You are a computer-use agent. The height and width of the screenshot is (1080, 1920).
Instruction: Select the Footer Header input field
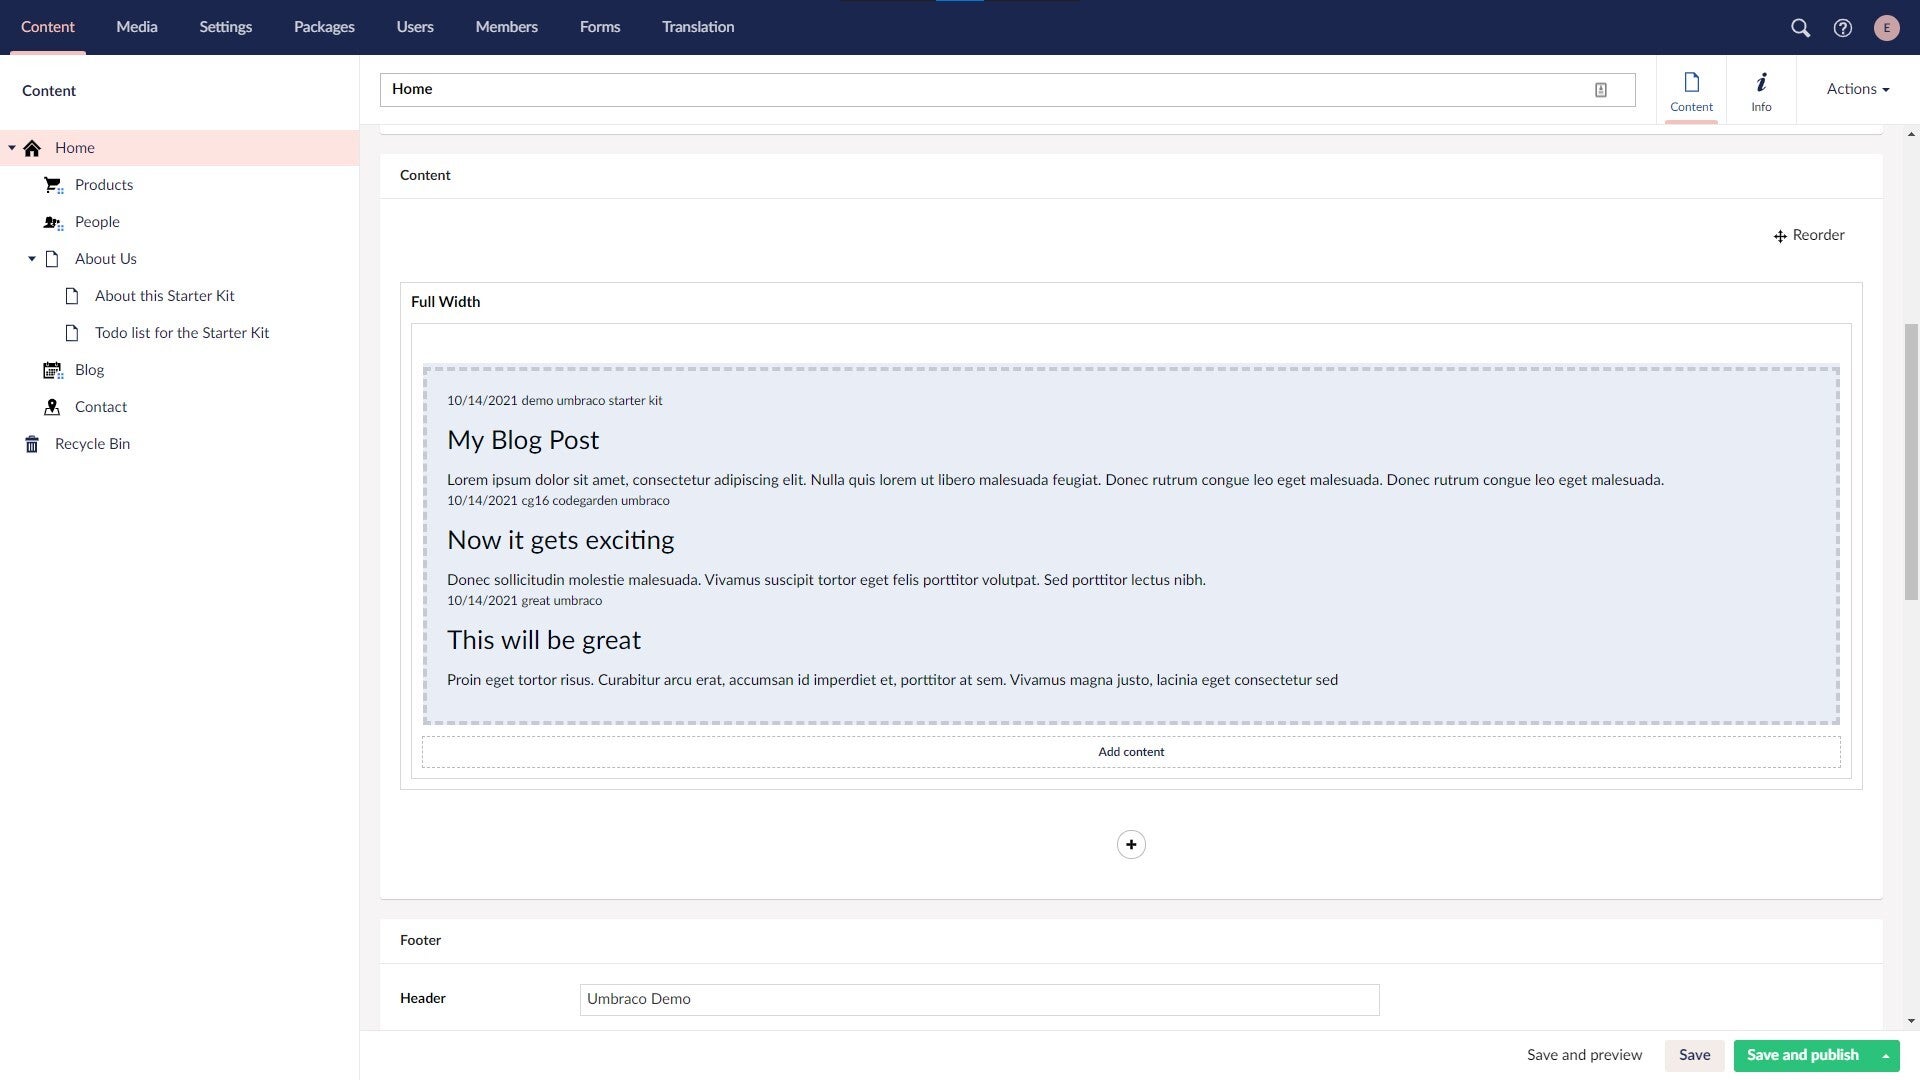click(x=978, y=1000)
